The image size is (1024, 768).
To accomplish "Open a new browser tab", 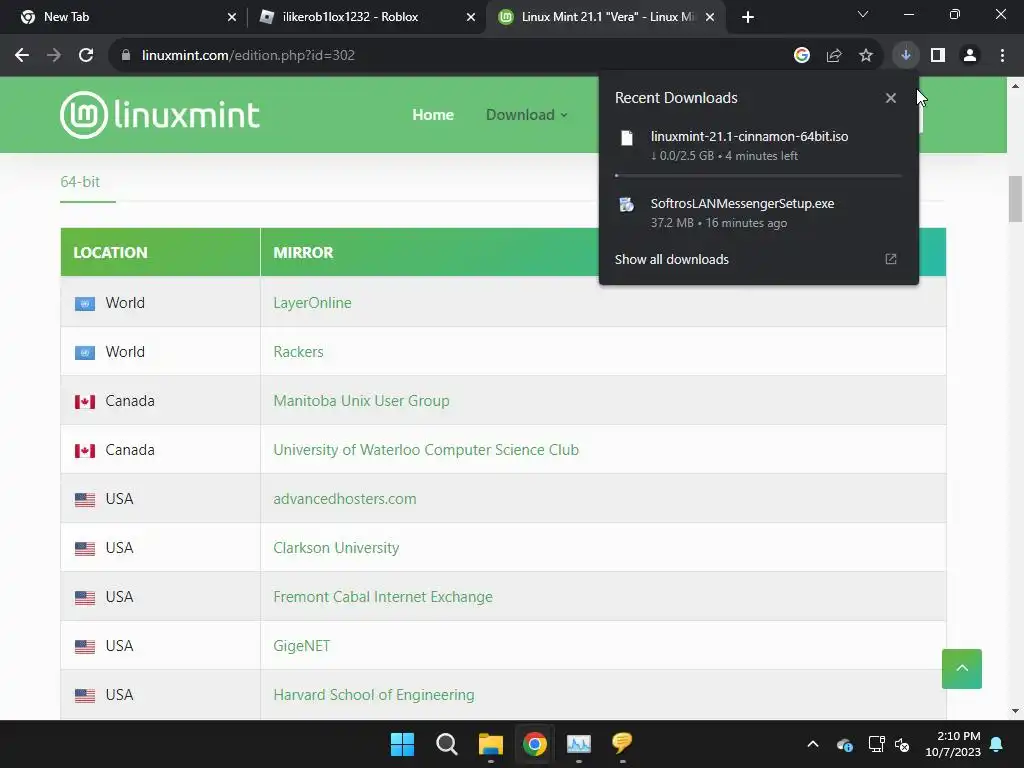I will point(748,17).
